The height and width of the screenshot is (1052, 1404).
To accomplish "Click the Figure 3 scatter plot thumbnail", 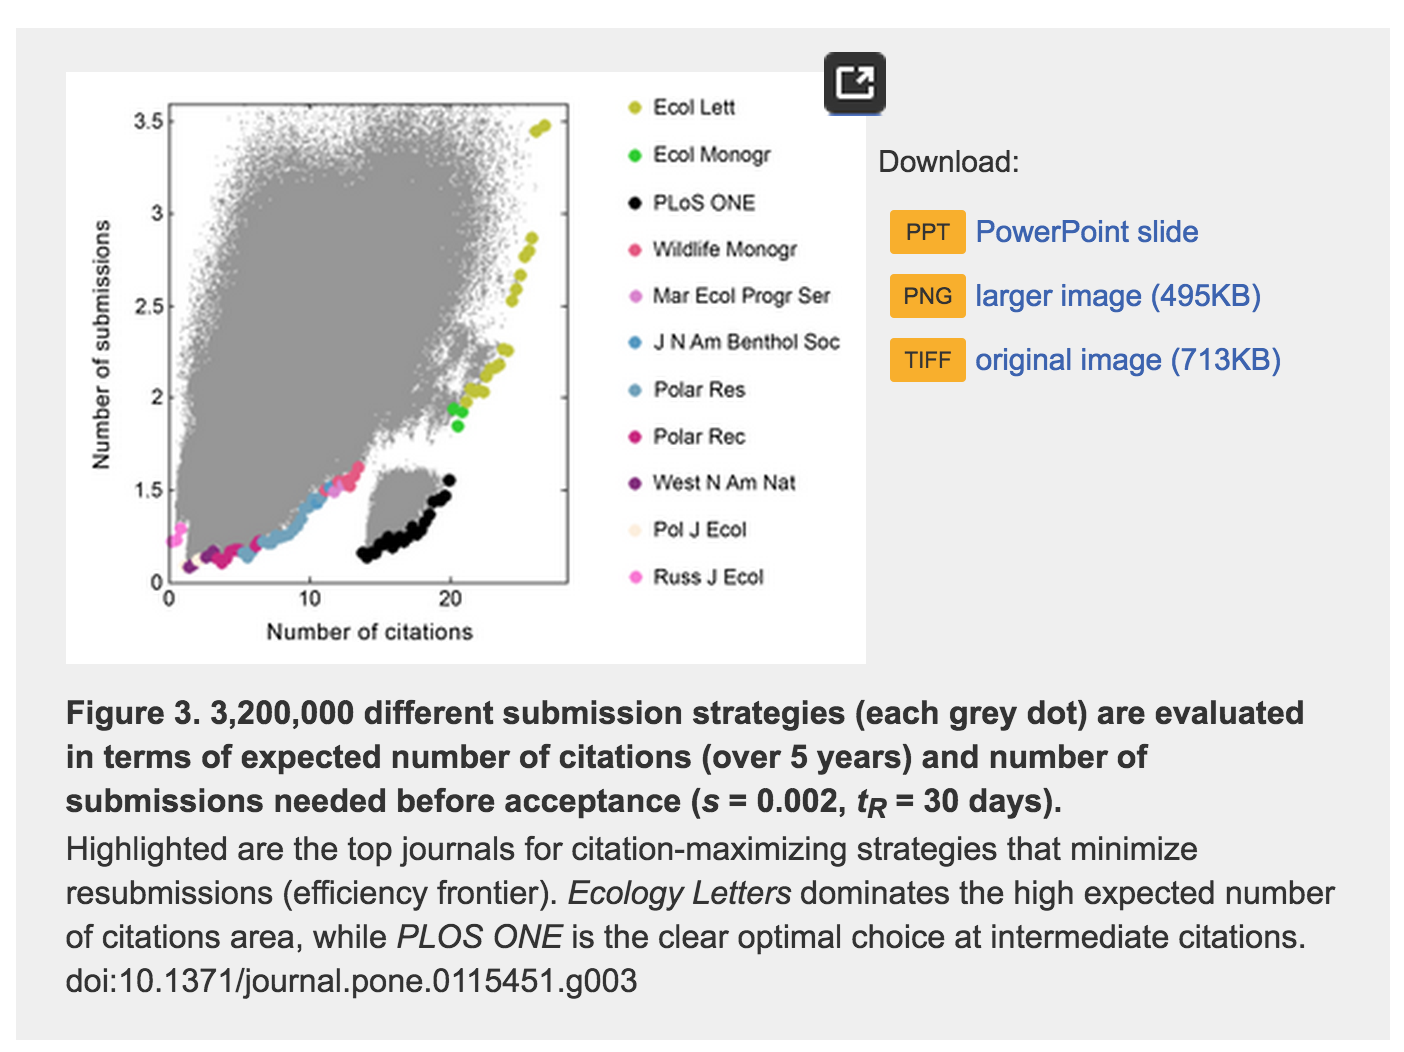I will [368, 350].
